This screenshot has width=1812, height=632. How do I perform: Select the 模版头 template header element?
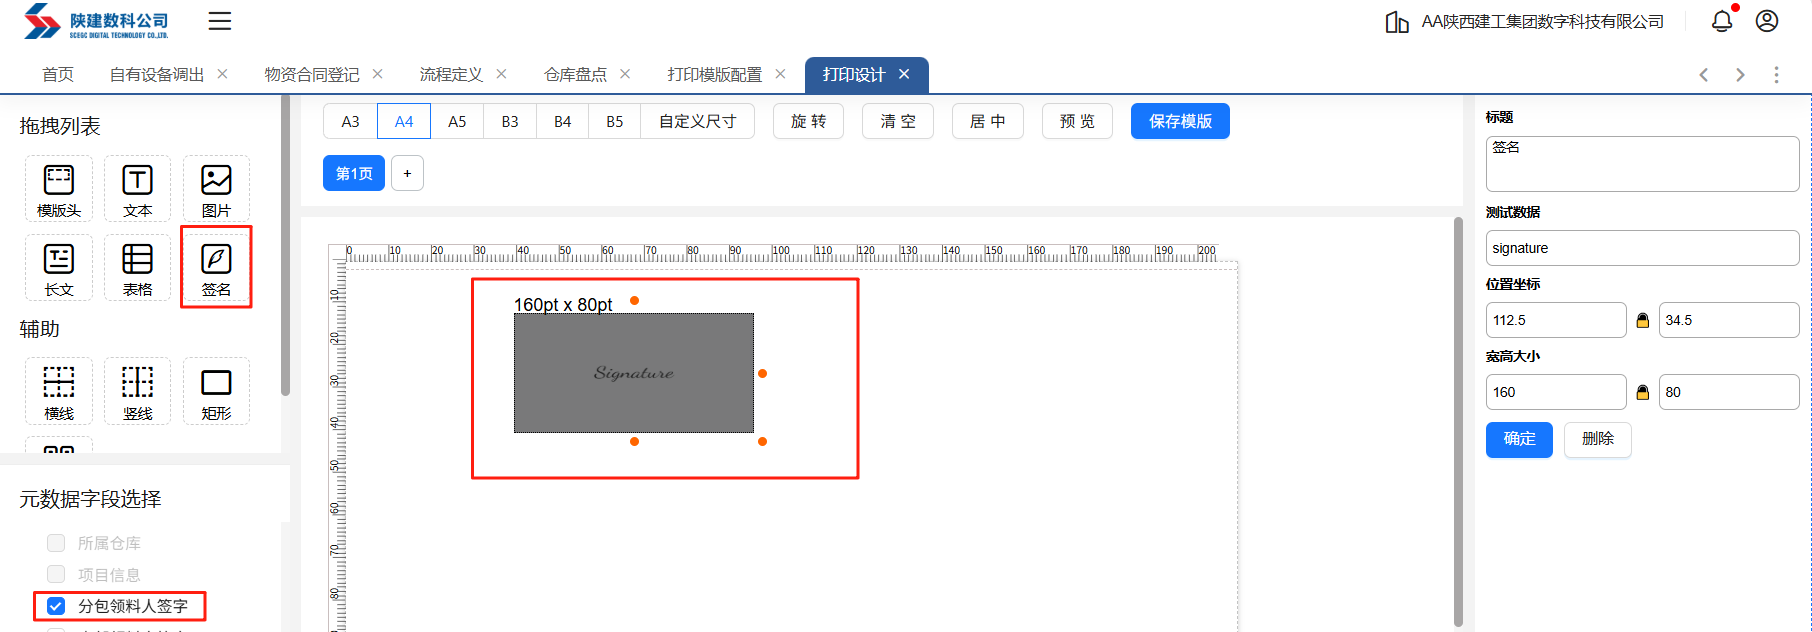tap(59, 188)
